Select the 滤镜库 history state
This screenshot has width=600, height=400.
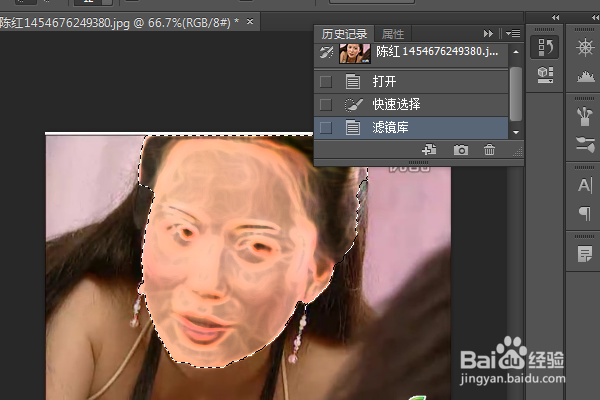click(x=411, y=127)
